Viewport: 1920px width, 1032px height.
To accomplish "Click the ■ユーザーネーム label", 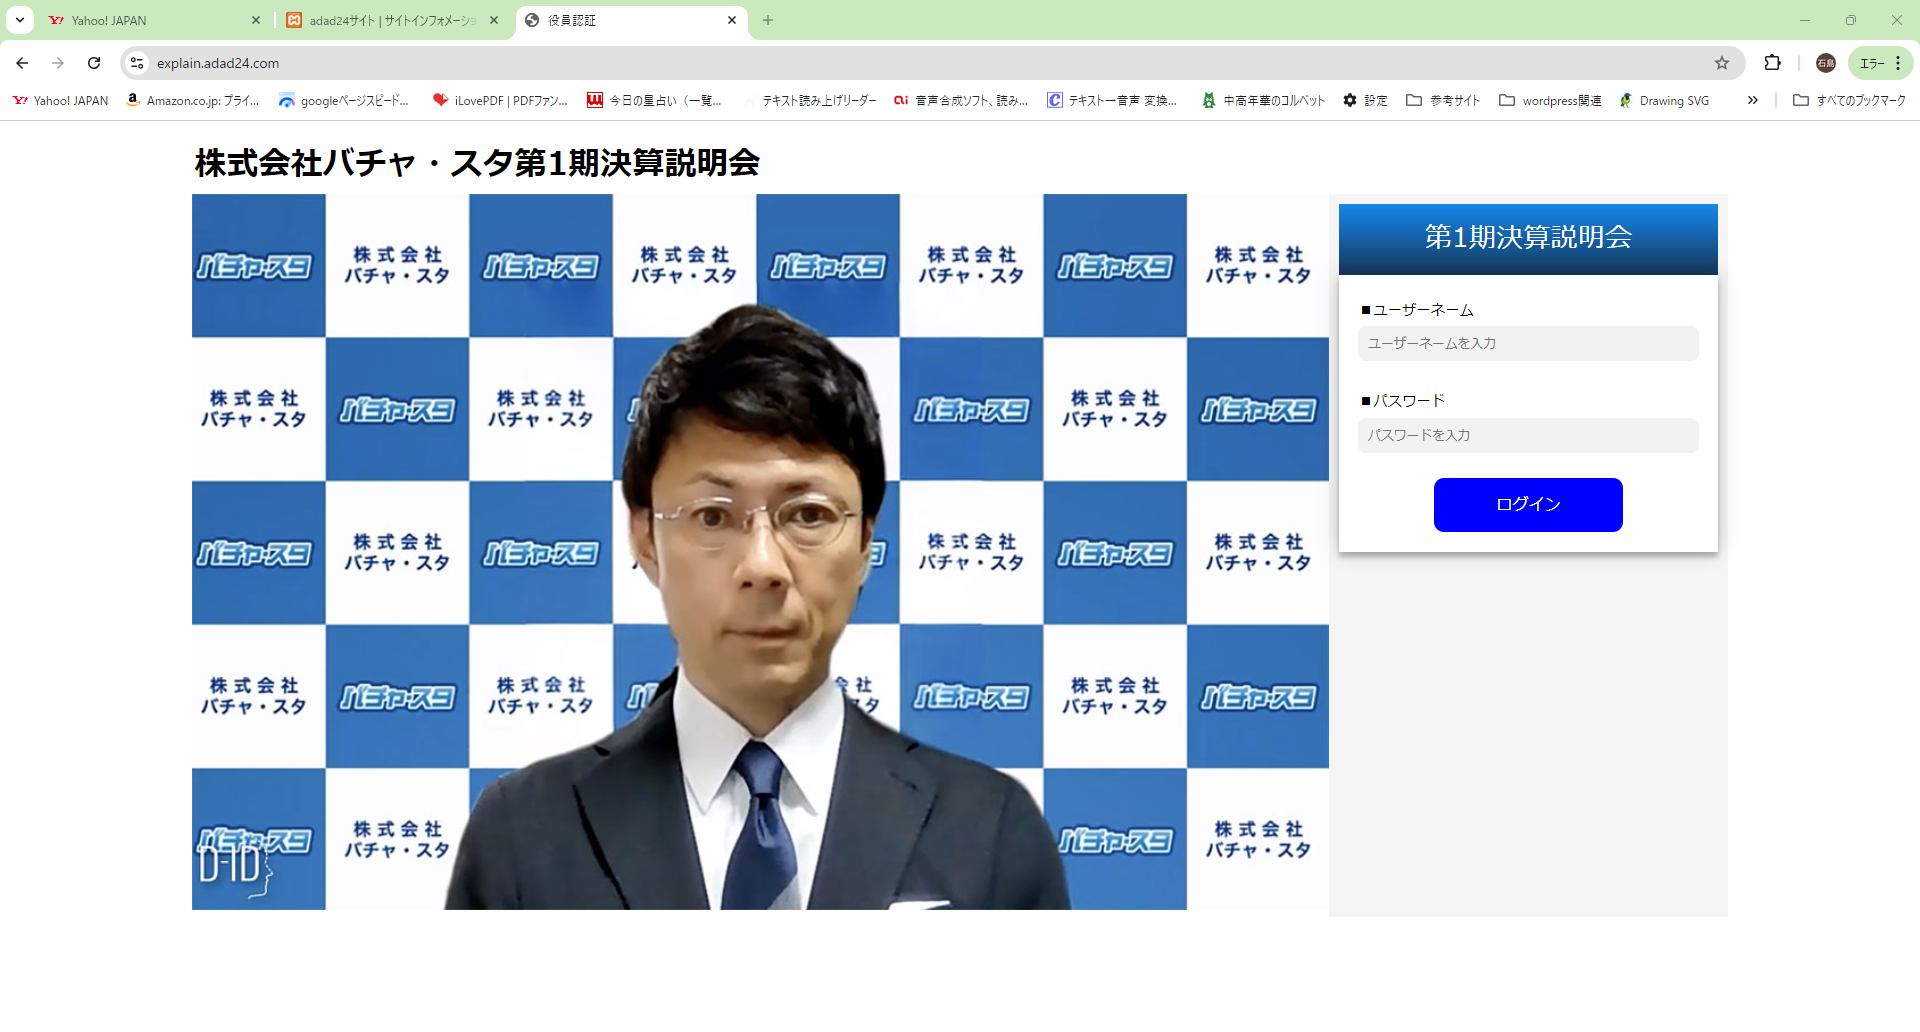I will [x=1417, y=310].
